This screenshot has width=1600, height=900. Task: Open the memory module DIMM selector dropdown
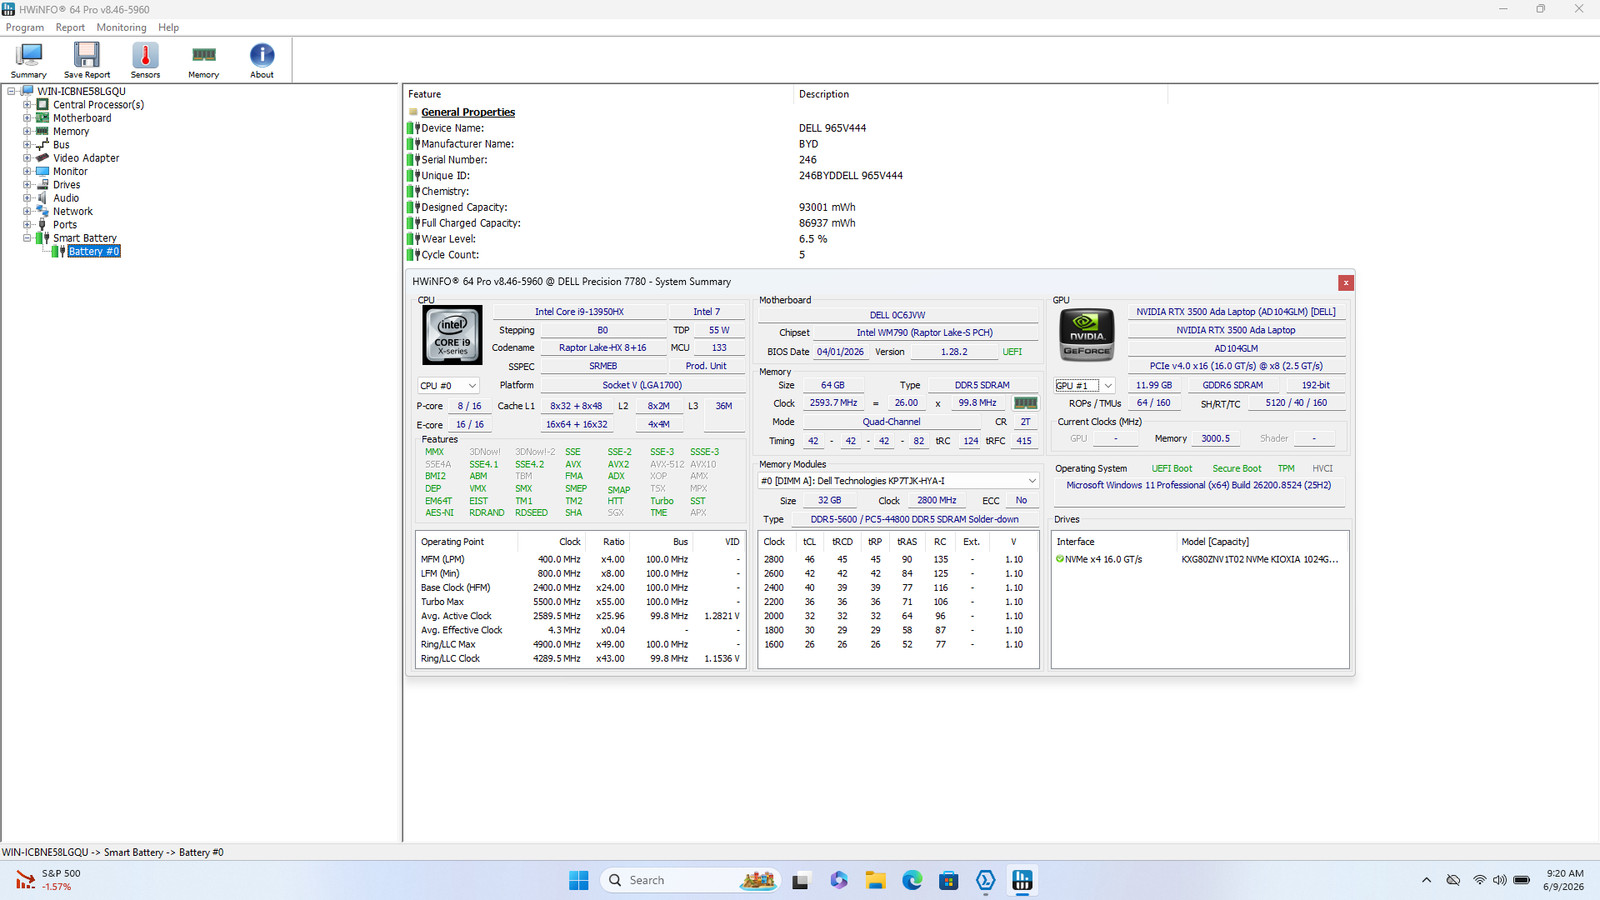[x=898, y=481]
